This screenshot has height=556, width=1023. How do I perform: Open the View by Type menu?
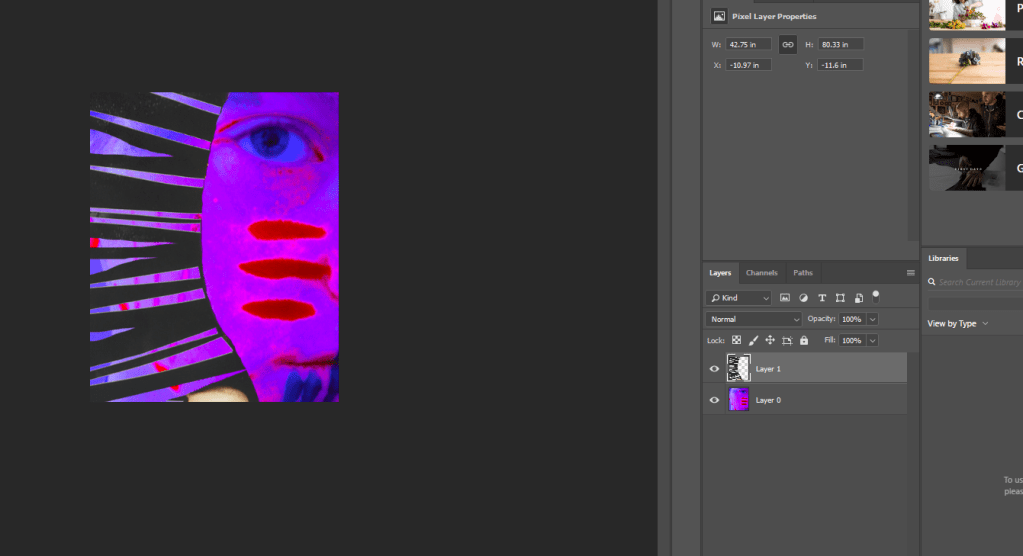(x=957, y=324)
